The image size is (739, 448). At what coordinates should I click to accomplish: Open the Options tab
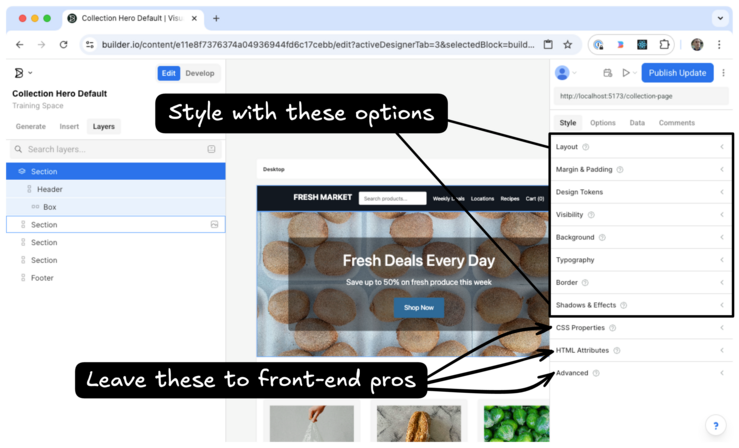[x=603, y=123]
